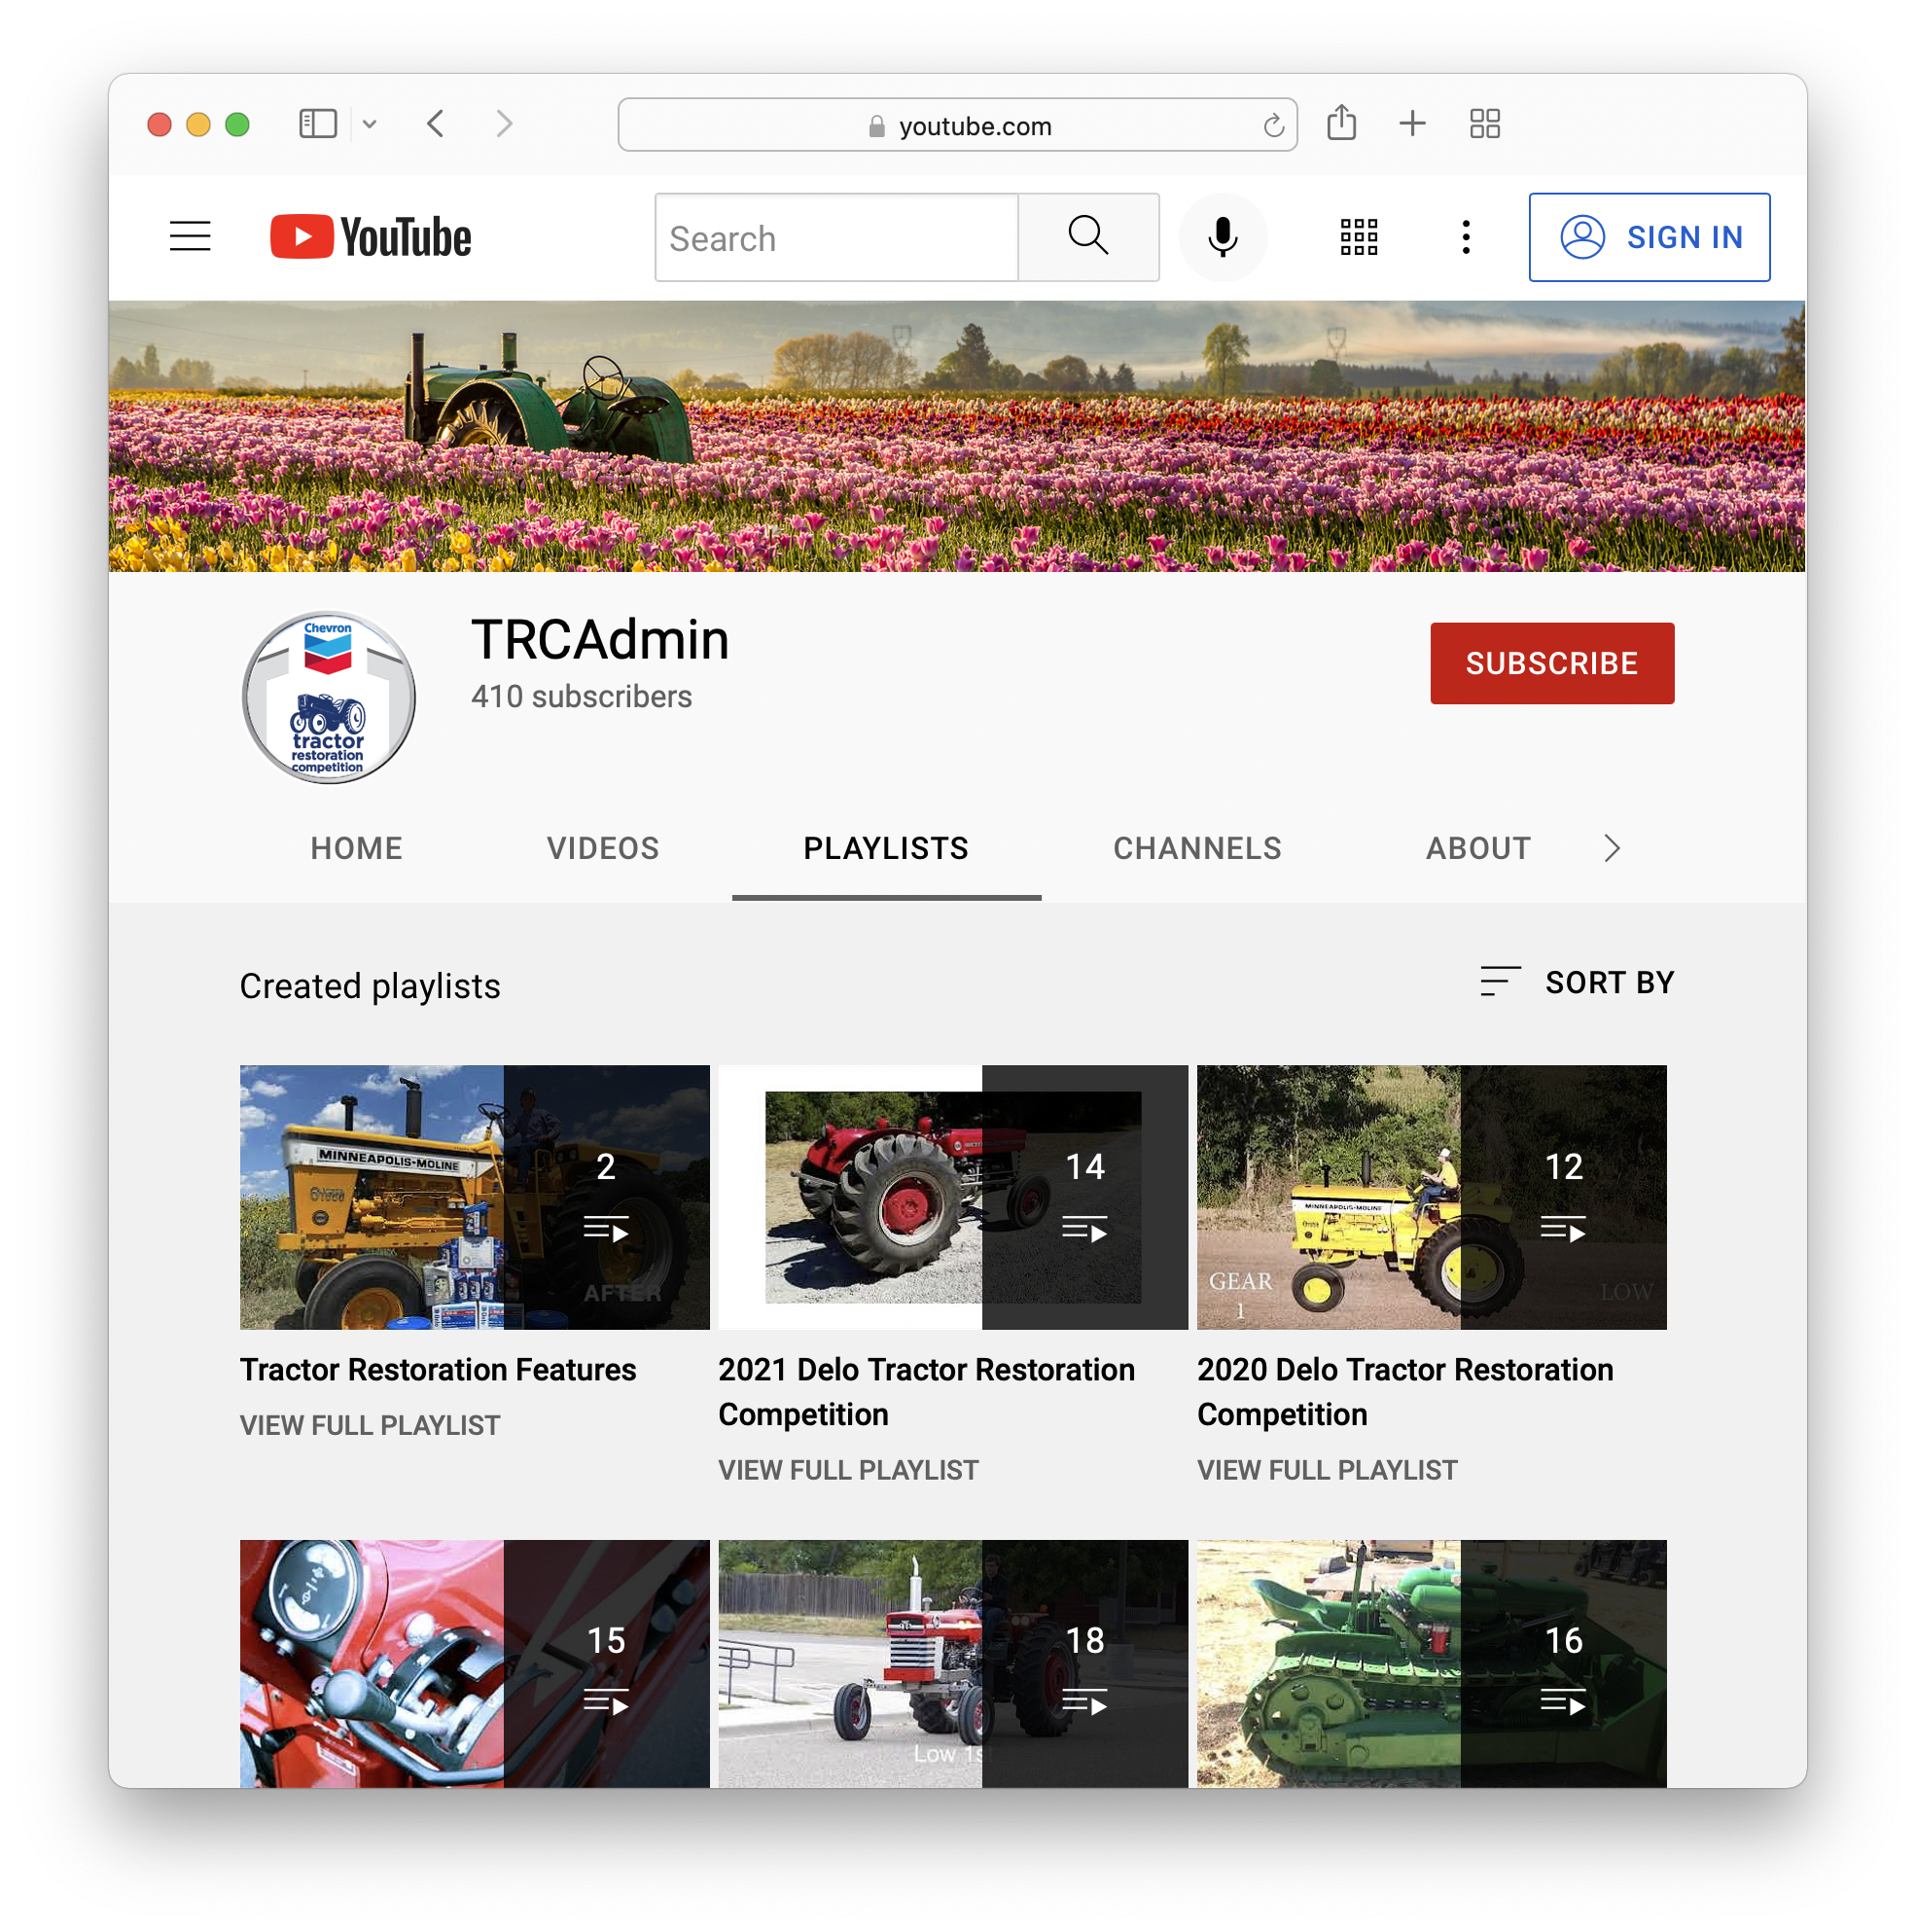The width and height of the screenshot is (1916, 1932).
Task: Click the red SUBSCRIBE button
Action: tap(1551, 663)
